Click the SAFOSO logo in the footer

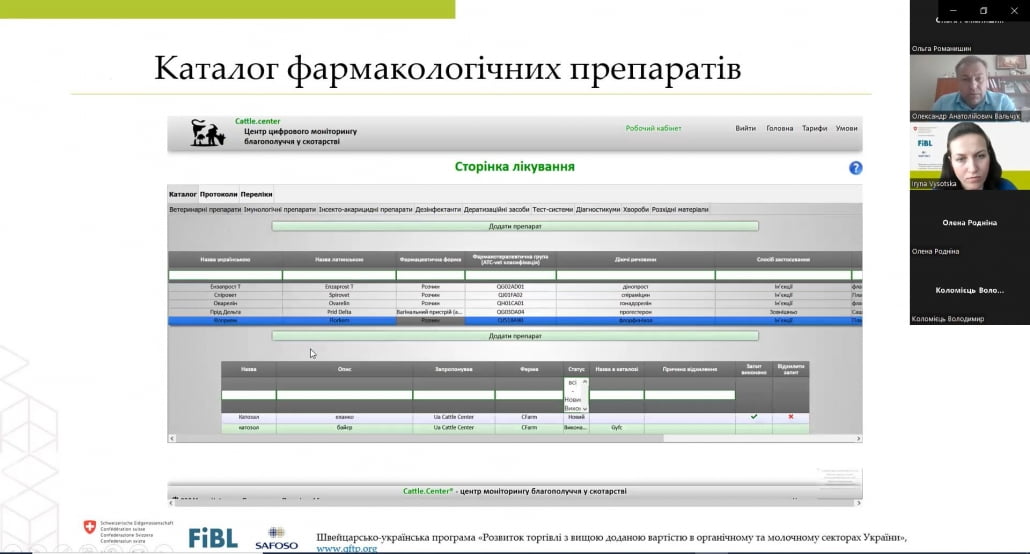pyautogui.click(x=276, y=538)
